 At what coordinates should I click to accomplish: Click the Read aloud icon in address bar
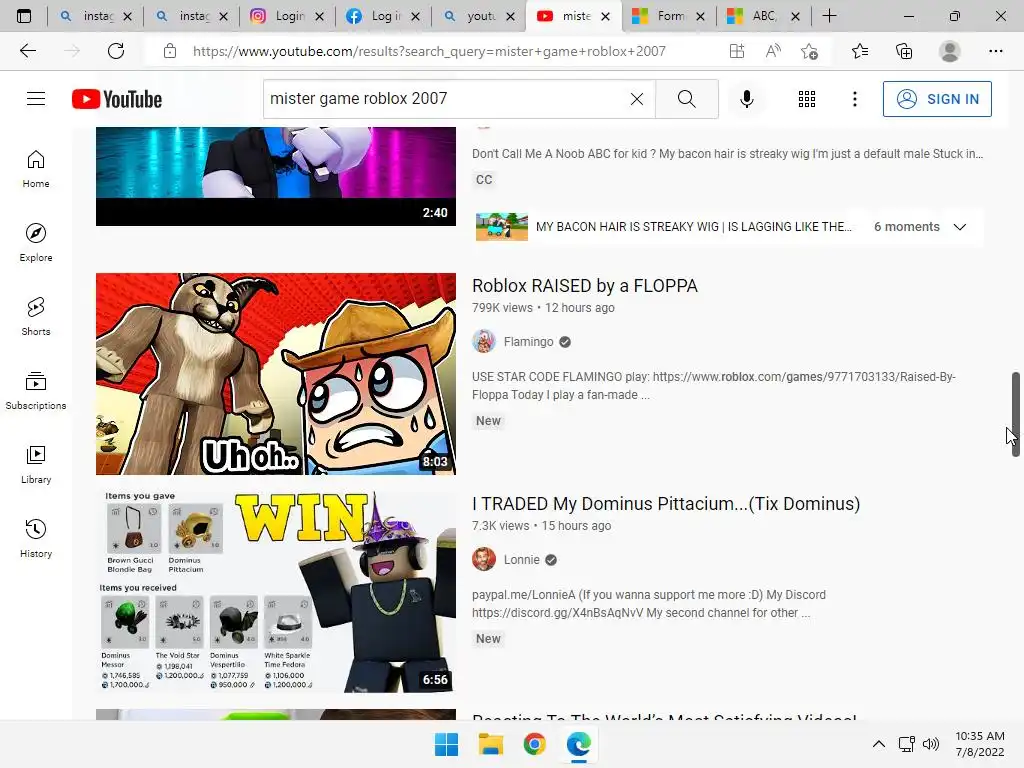(773, 51)
